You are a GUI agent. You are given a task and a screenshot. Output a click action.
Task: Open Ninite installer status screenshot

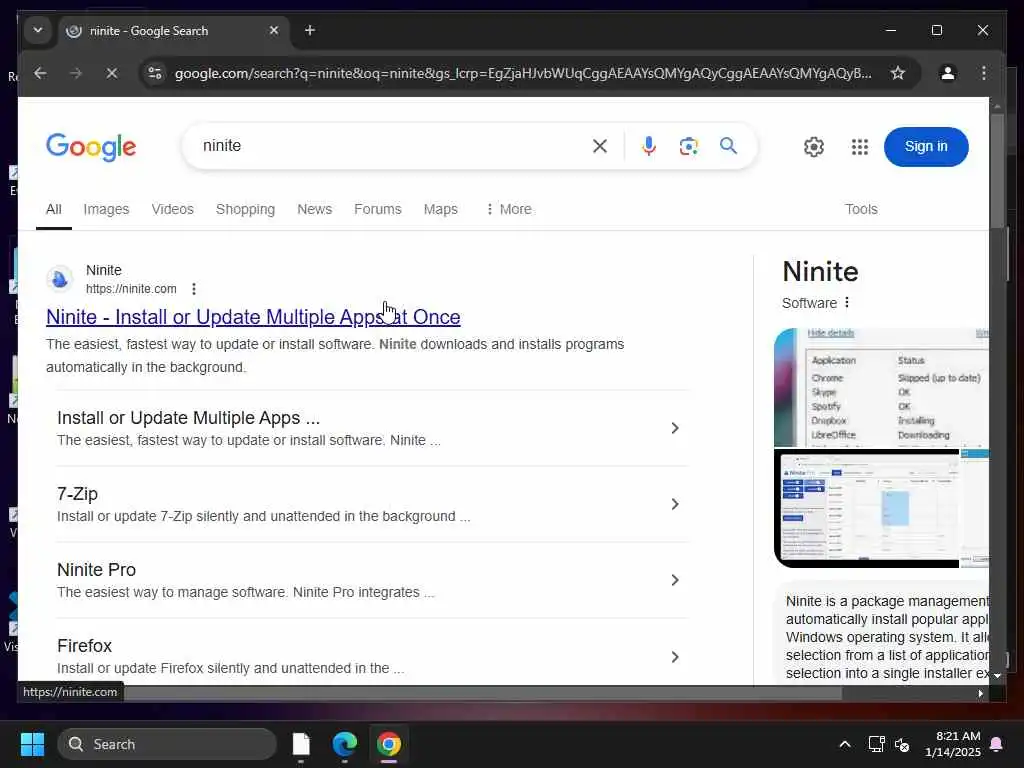click(881, 387)
